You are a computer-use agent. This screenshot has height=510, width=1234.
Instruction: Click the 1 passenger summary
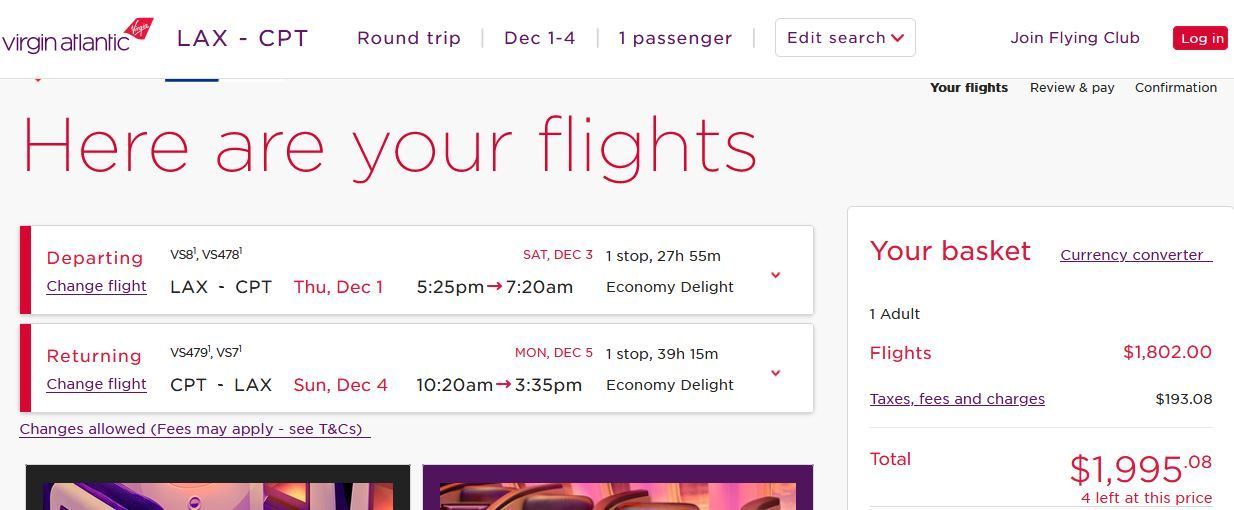pyautogui.click(x=675, y=38)
